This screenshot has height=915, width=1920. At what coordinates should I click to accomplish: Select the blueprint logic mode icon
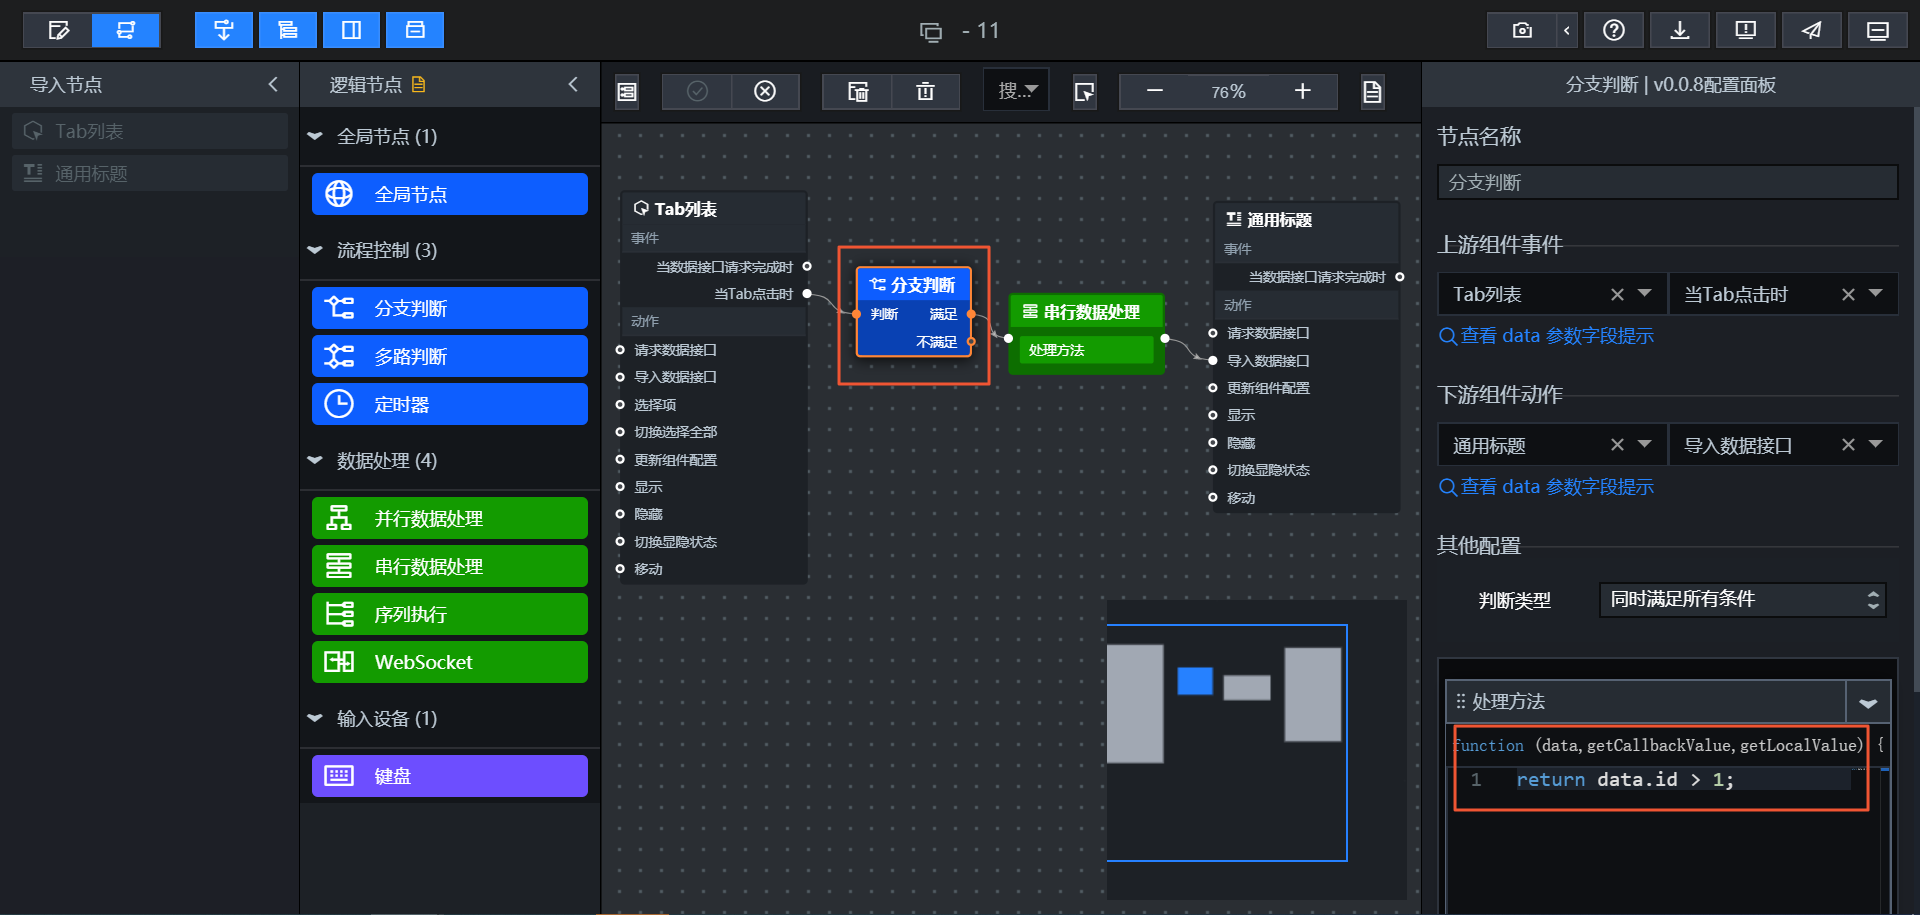point(126,30)
